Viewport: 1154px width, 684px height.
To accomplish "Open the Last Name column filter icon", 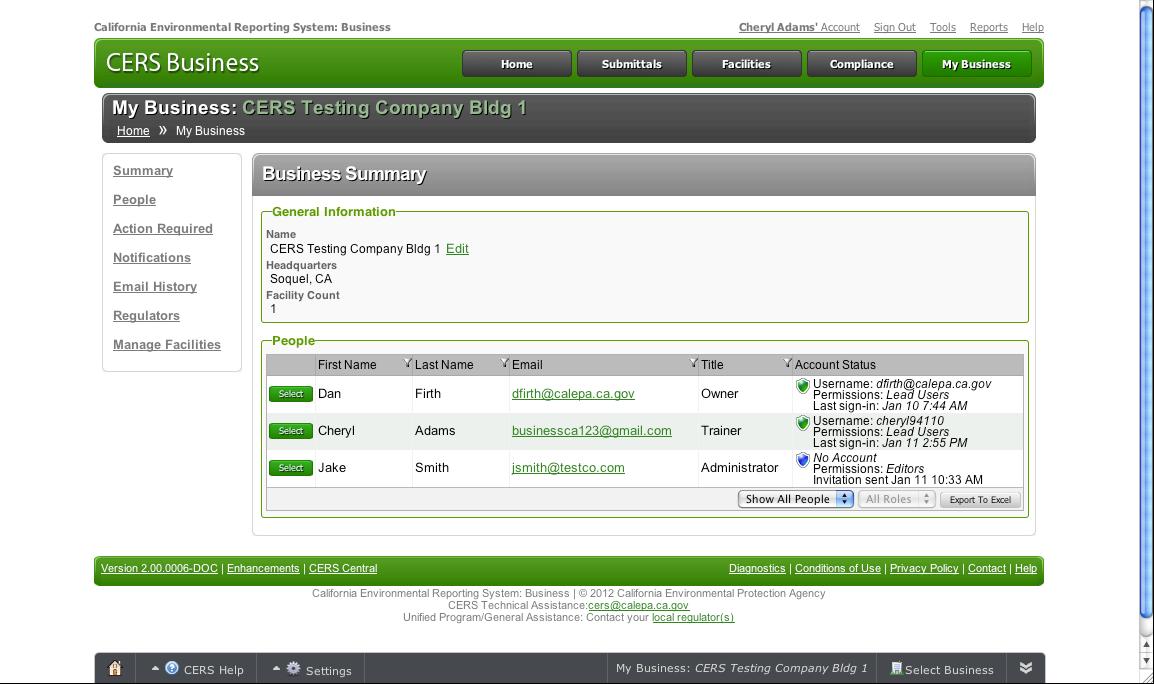I will coord(504,362).
